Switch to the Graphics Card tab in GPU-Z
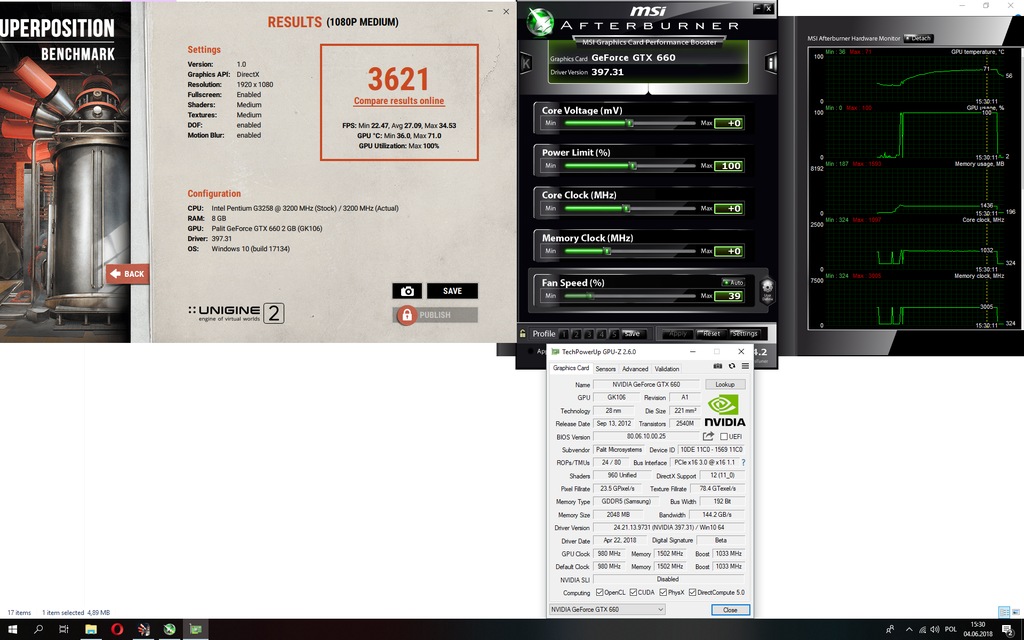Image resolution: width=1024 pixels, height=640 pixels. 571,368
